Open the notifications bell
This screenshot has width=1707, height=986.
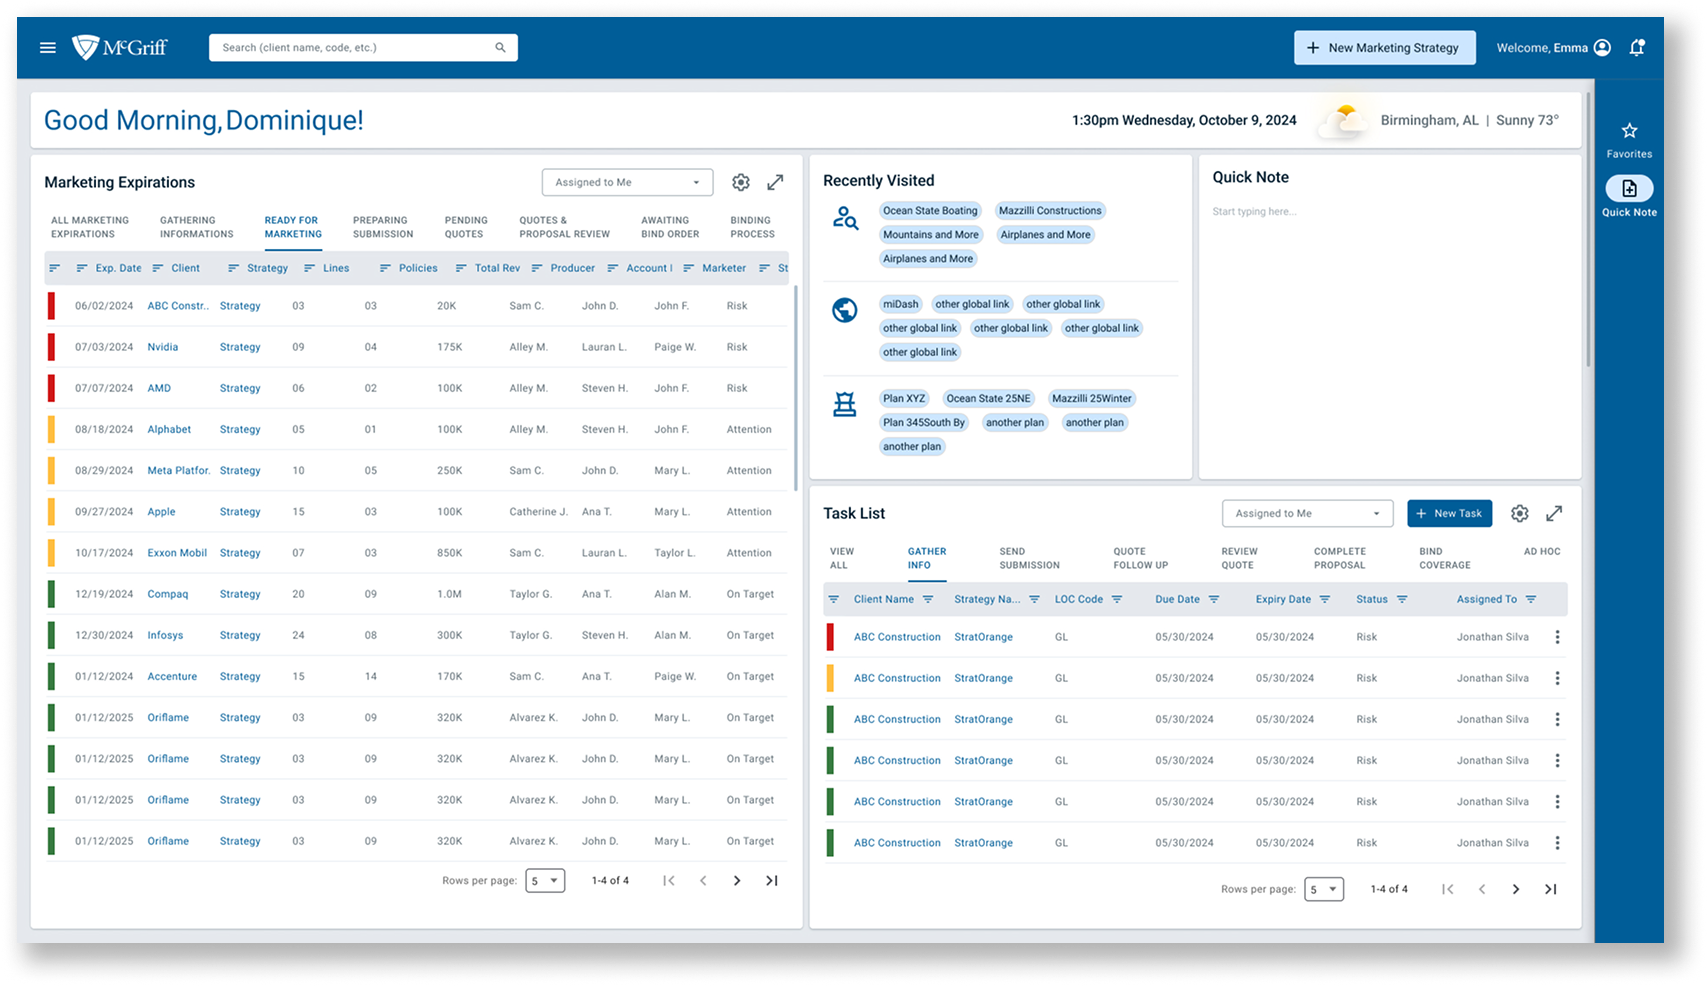click(1637, 47)
